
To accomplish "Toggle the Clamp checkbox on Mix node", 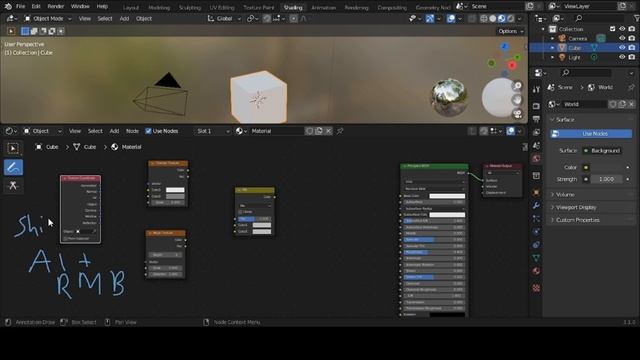I will pyautogui.click(x=240, y=212).
